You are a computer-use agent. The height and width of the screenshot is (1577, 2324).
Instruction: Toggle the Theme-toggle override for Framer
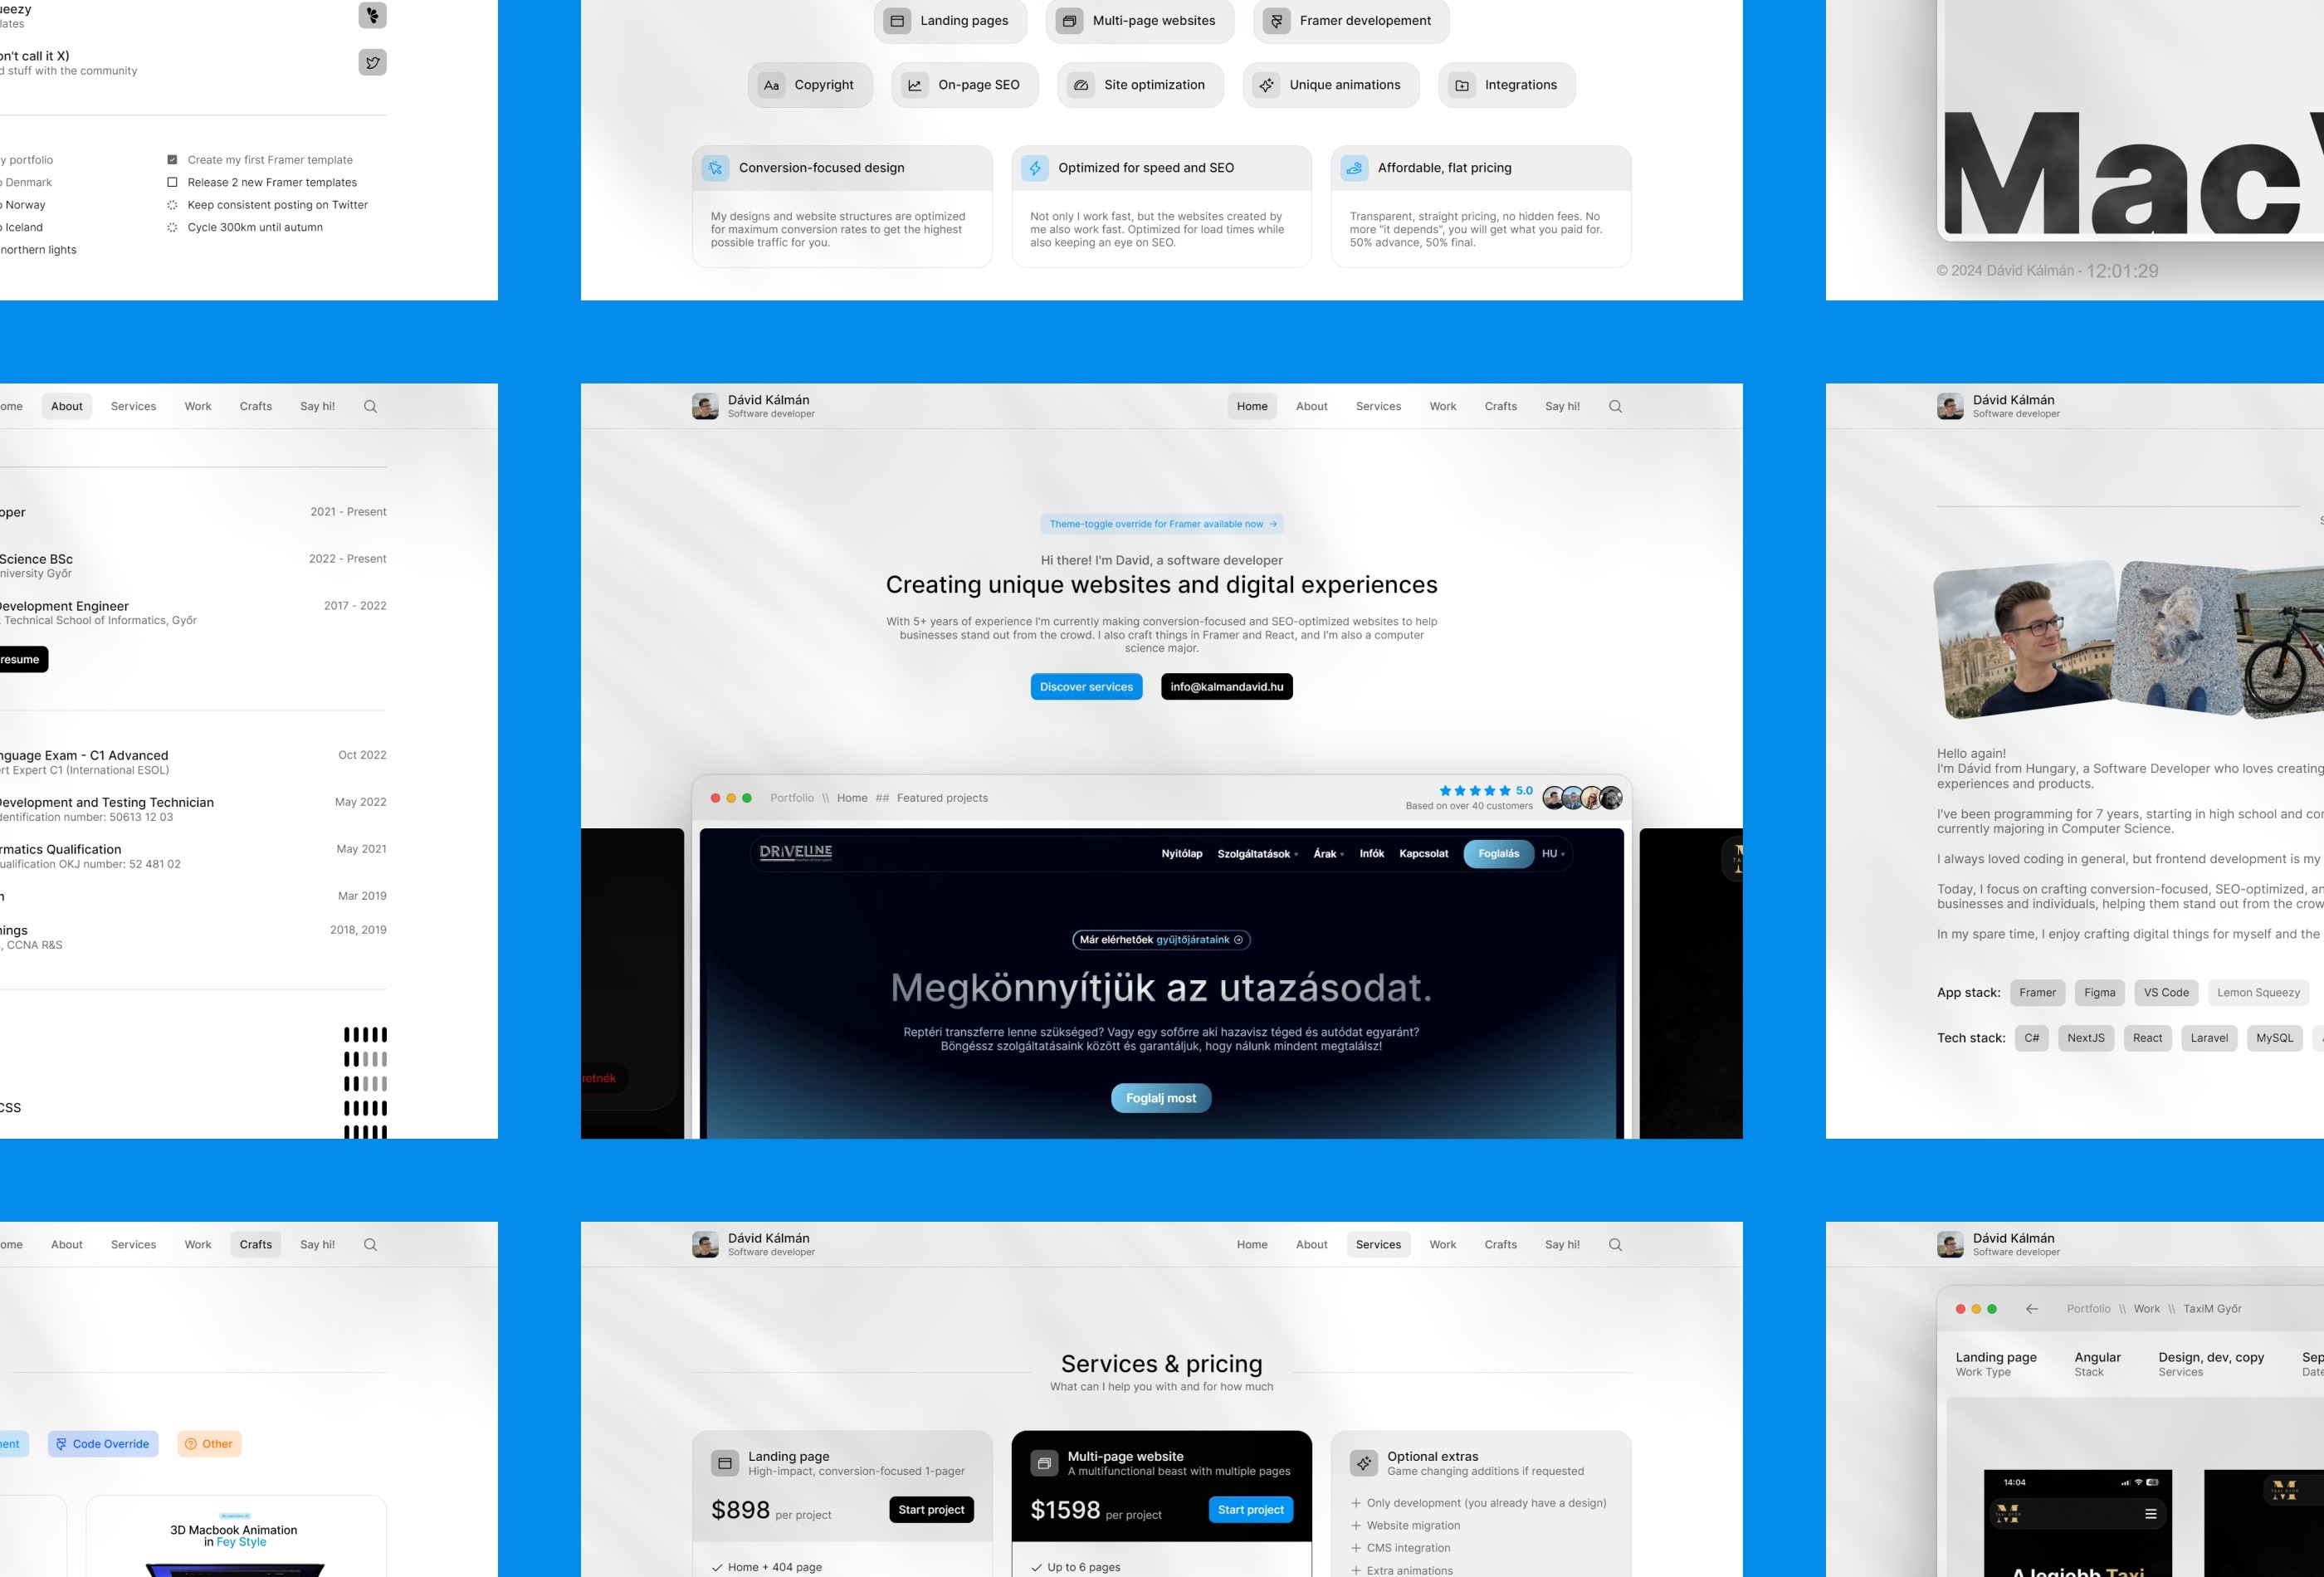1161,523
